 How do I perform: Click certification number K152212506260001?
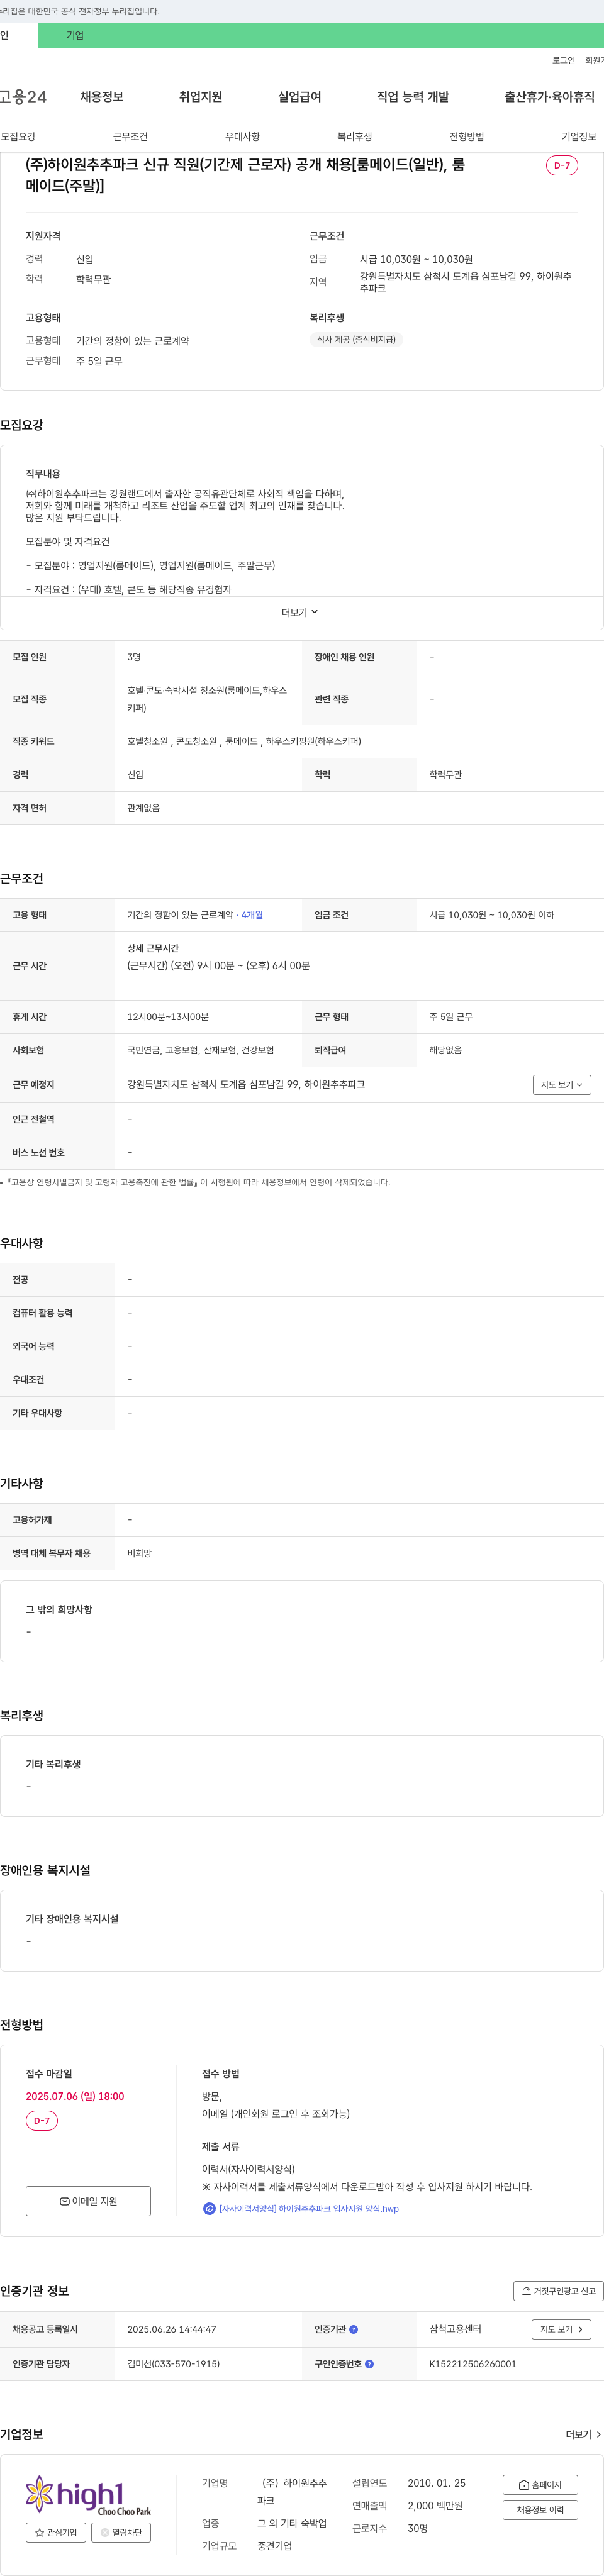point(473,2364)
